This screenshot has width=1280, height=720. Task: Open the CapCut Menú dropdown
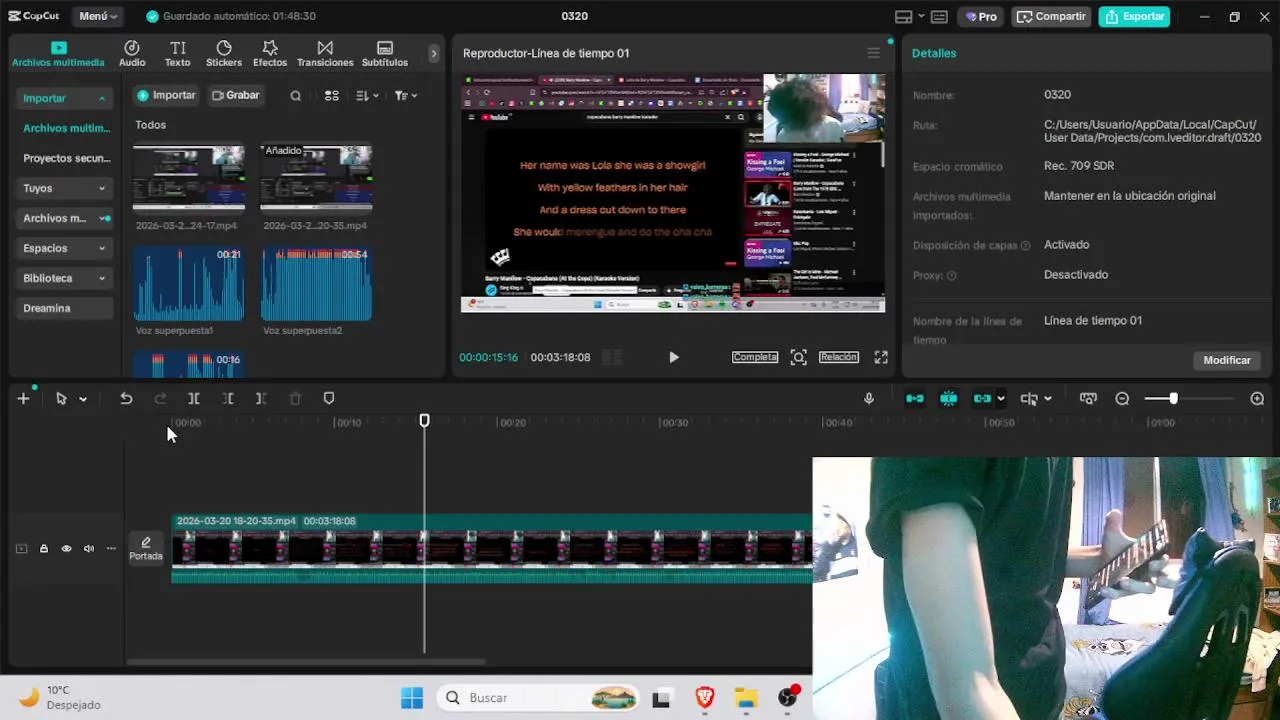(98, 16)
